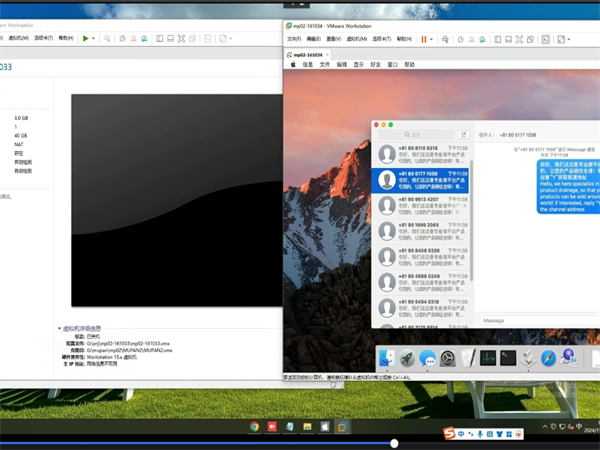Open Messages app from the dock
The width and height of the screenshot is (600, 450).
coord(428,358)
